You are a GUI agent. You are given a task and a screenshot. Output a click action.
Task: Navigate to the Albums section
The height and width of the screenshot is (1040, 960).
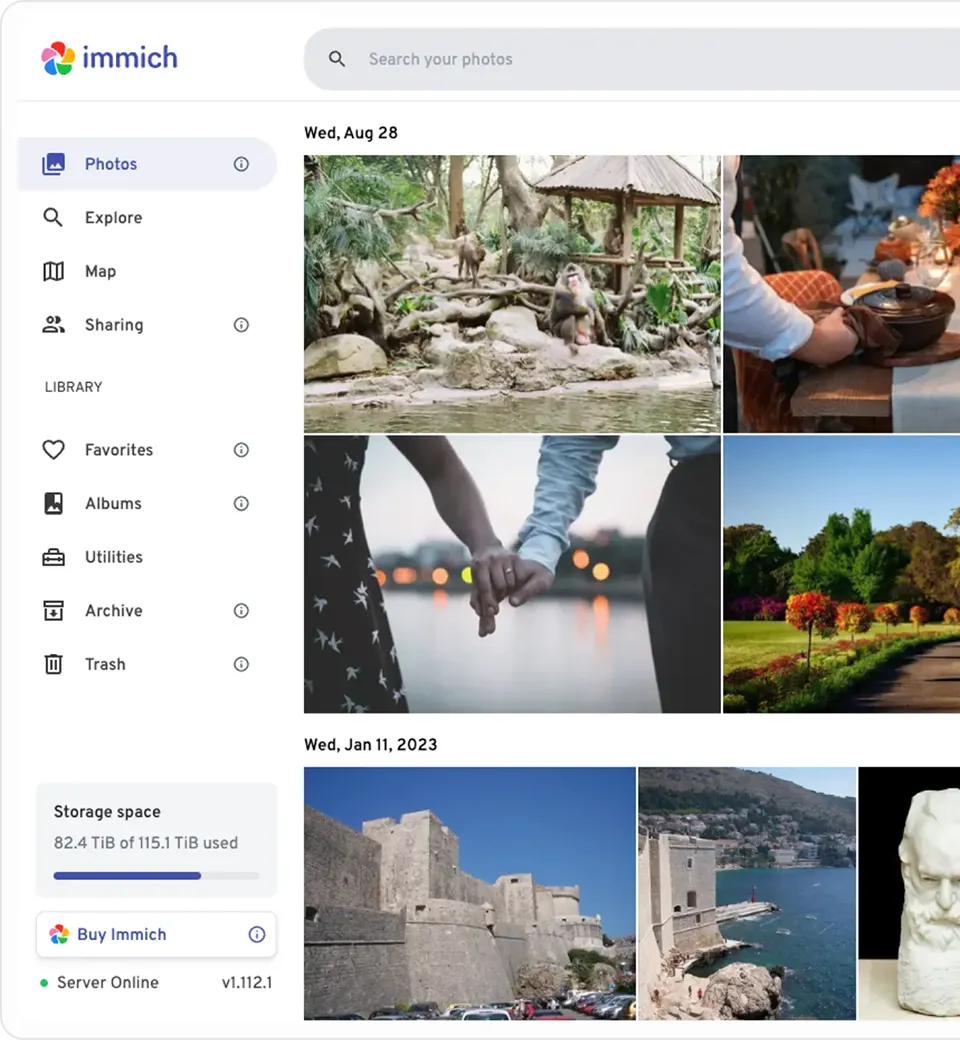point(113,503)
